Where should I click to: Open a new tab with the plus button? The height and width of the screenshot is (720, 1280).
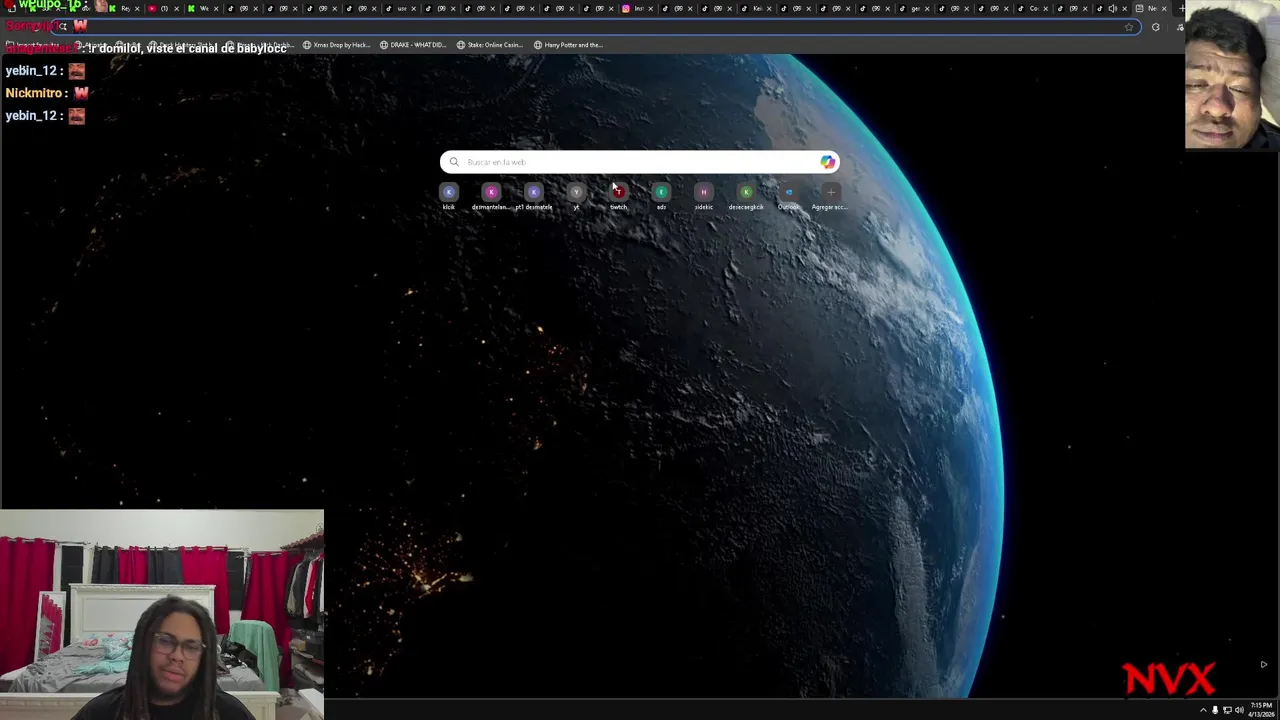click(x=1182, y=8)
